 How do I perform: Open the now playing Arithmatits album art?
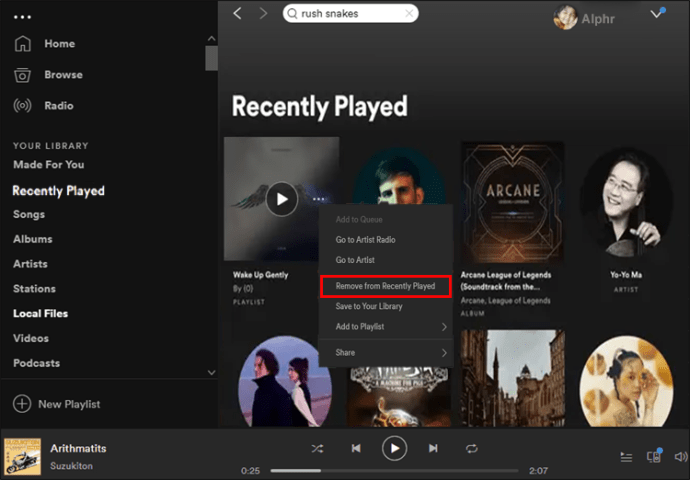coord(22,457)
